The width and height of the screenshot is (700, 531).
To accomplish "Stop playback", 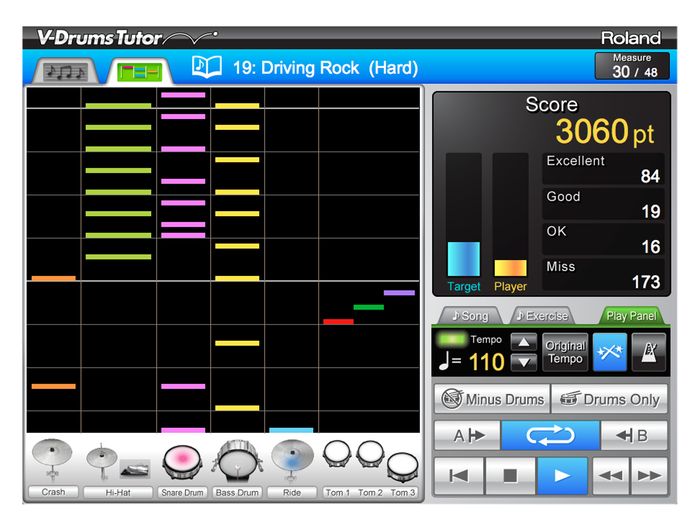I will pyautogui.click(x=510, y=476).
